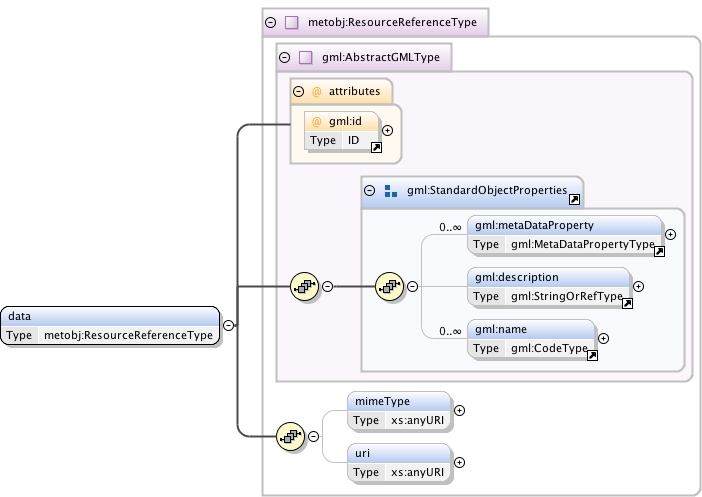Click type value gml:StringOrRefType
Image resolution: width=702 pixels, height=497 pixels.
[566, 296]
